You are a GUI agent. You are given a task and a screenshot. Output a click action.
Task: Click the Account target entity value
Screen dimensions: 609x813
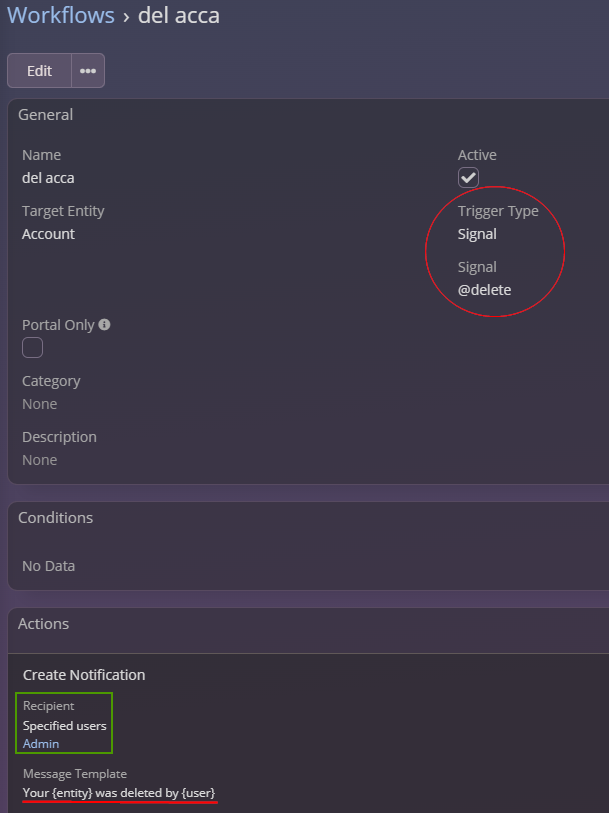pyautogui.click(x=48, y=234)
